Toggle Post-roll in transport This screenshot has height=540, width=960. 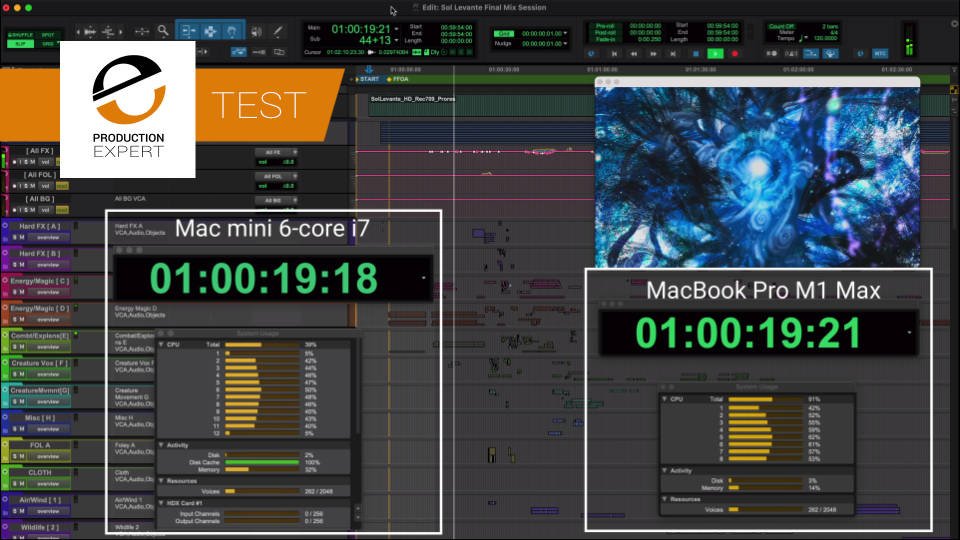[x=605, y=32]
